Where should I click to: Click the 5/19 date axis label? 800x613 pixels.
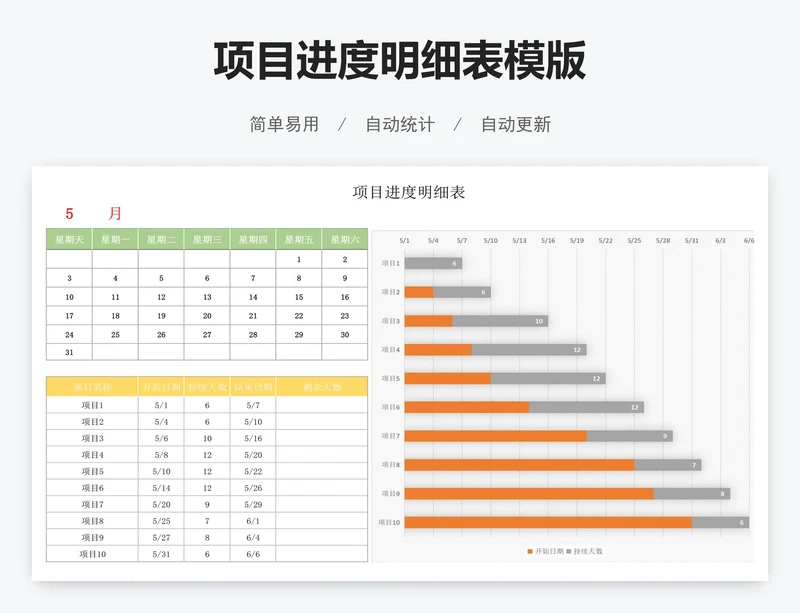(577, 241)
